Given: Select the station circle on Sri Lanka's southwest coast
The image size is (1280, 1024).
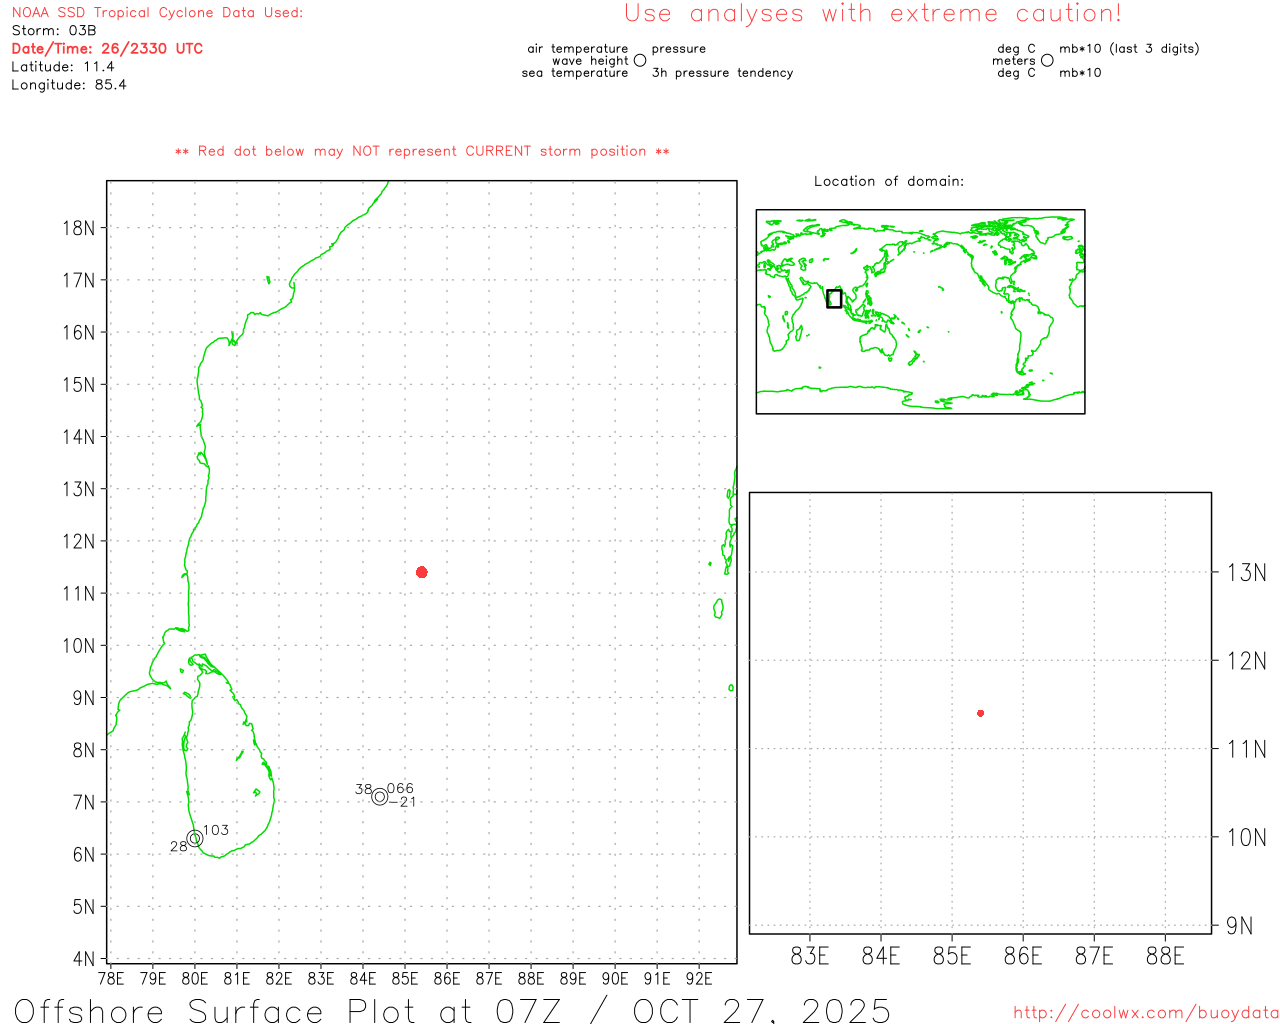Looking at the screenshot, I should click(195, 838).
